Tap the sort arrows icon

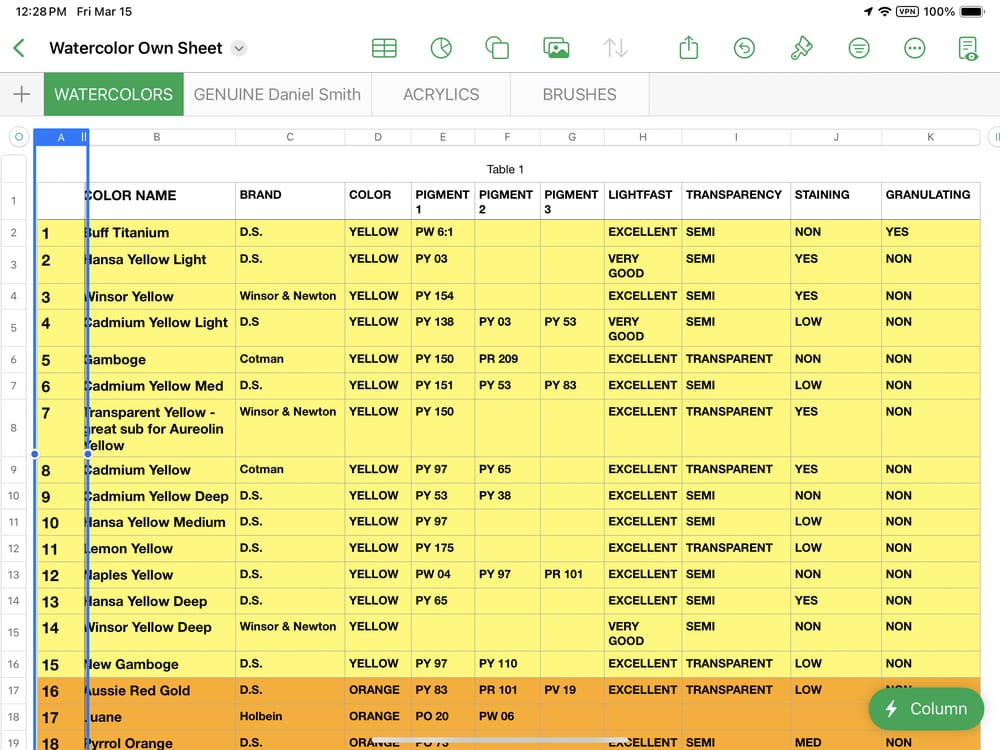(615, 48)
